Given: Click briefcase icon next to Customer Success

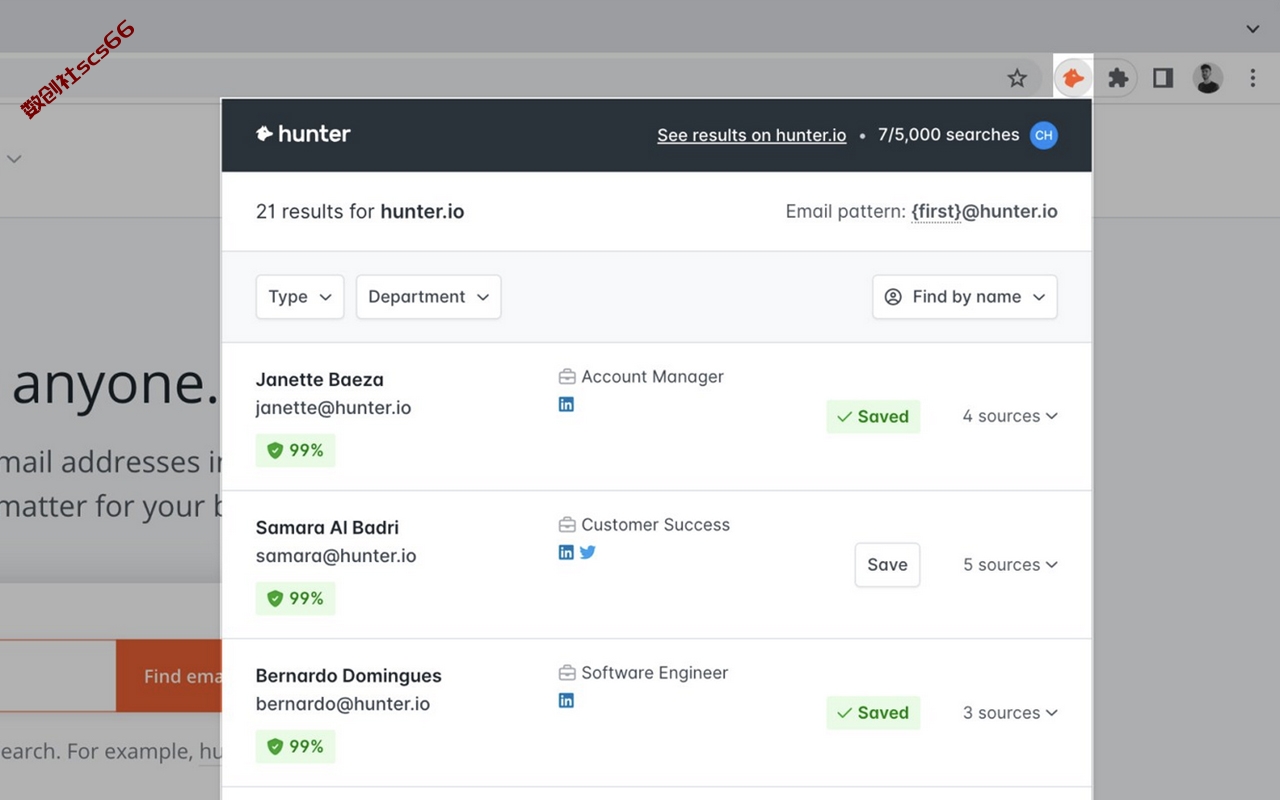Looking at the screenshot, I should [567, 525].
